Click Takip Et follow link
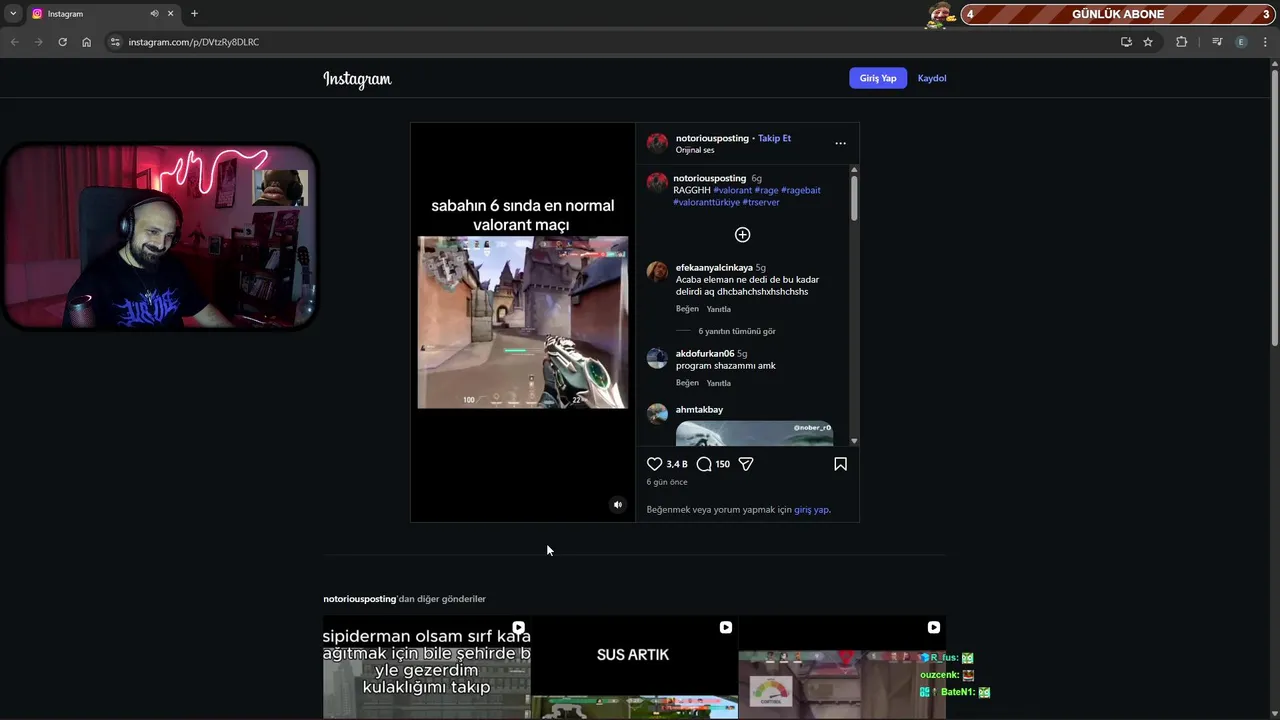1280x720 pixels. coord(774,138)
